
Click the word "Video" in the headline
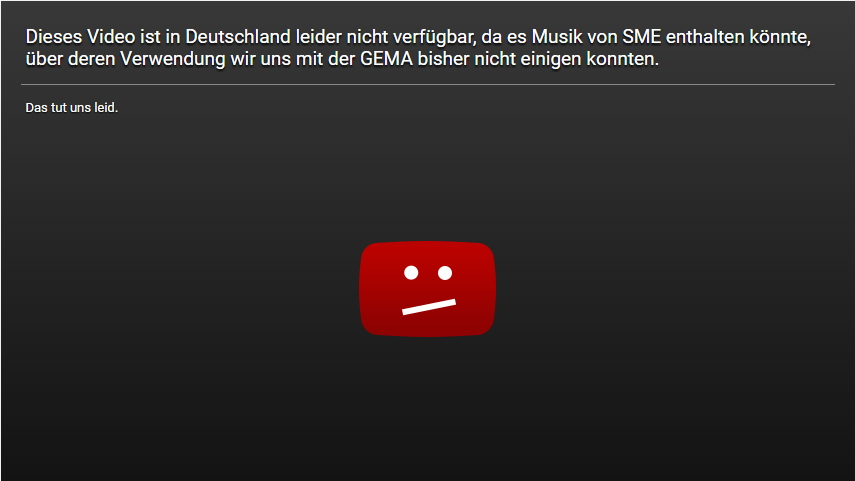point(111,37)
